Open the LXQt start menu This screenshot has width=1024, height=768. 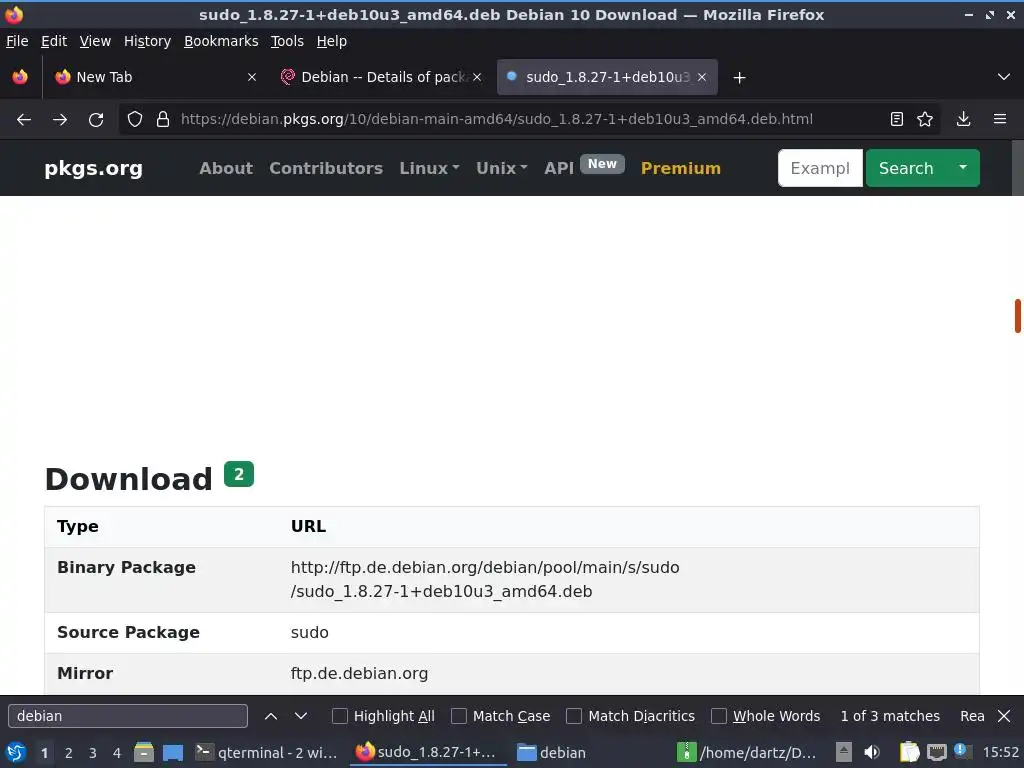pyautogui.click(x=16, y=752)
